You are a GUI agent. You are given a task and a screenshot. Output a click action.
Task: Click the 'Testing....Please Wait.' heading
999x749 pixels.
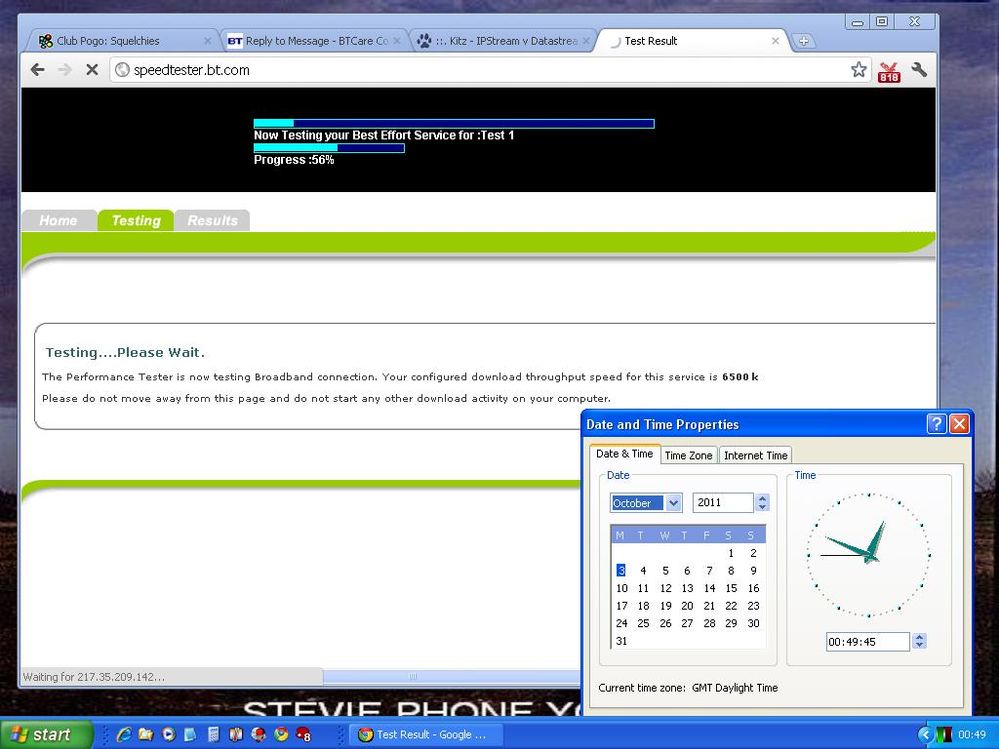(125, 352)
